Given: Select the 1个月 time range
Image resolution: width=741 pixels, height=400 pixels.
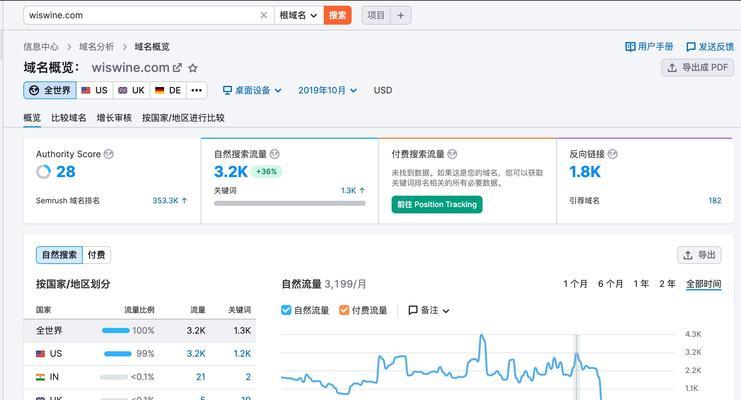Looking at the screenshot, I should point(575,284).
